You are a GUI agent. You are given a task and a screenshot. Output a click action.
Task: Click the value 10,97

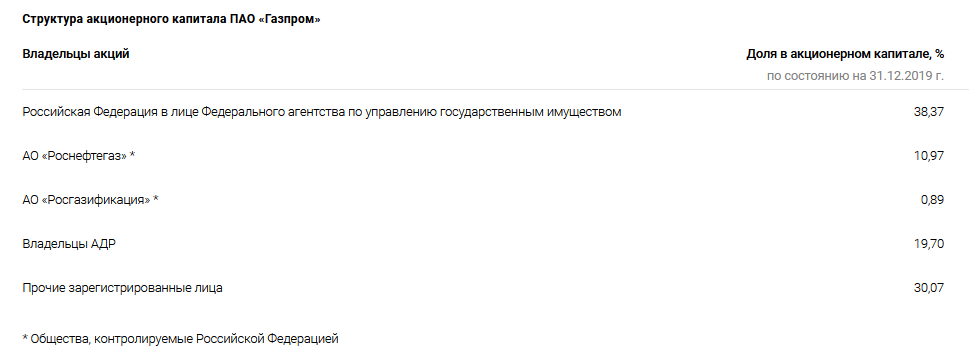point(929,156)
